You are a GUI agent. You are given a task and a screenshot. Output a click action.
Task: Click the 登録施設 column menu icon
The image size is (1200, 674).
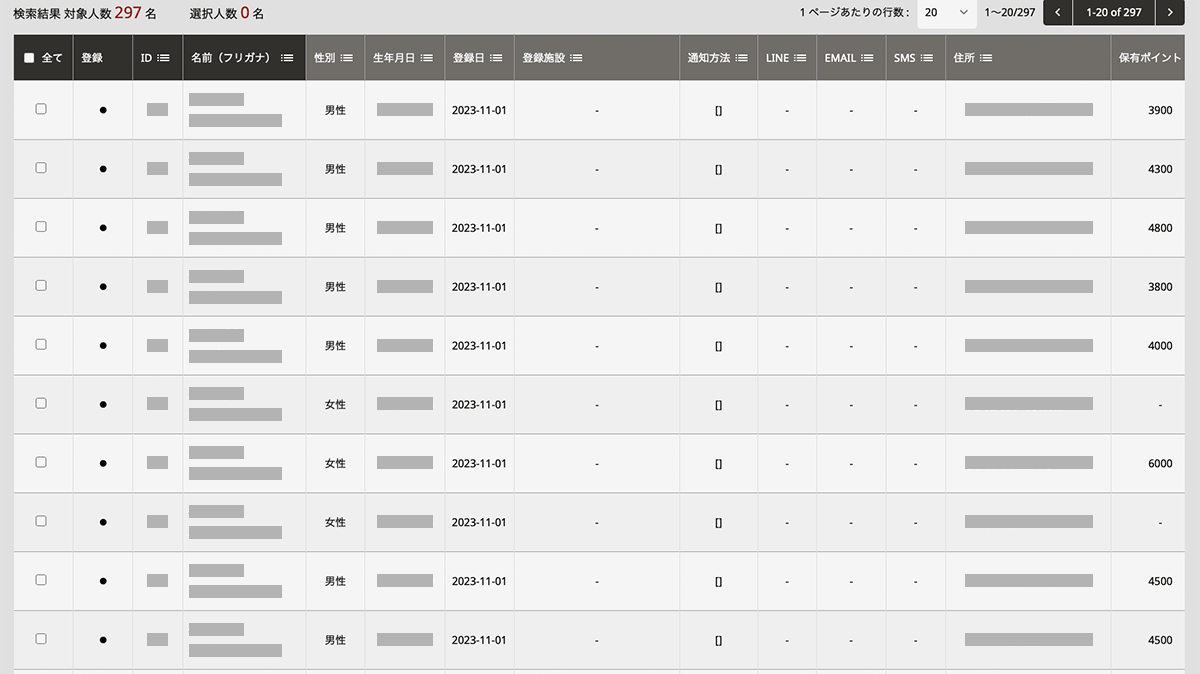coord(576,58)
